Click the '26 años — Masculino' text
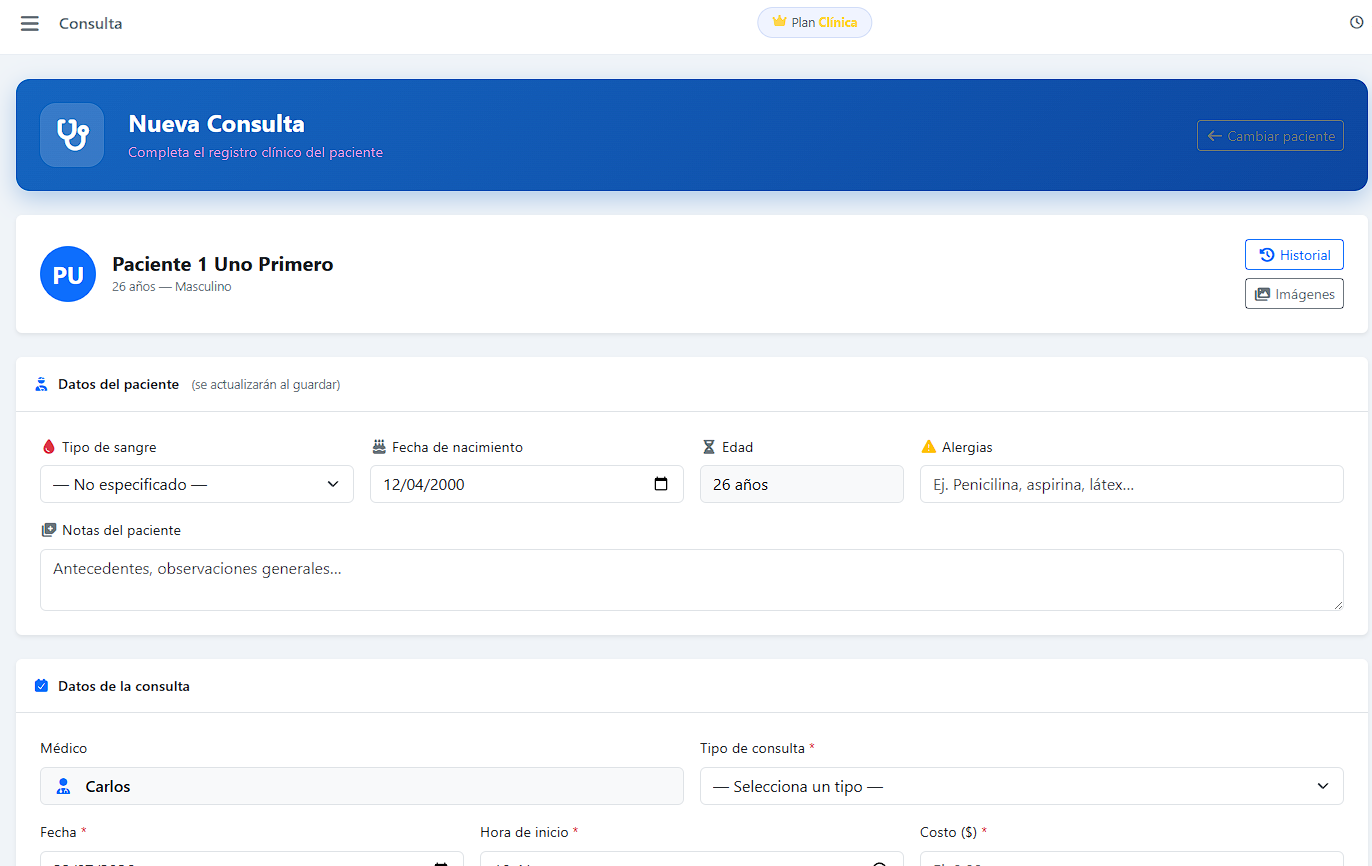 click(x=172, y=287)
